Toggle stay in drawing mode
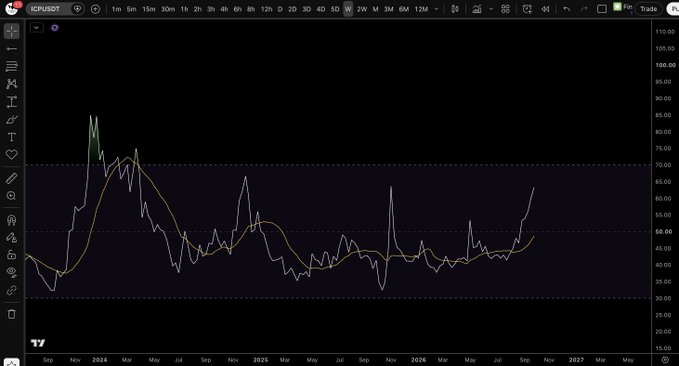 pyautogui.click(x=12, y=237)
